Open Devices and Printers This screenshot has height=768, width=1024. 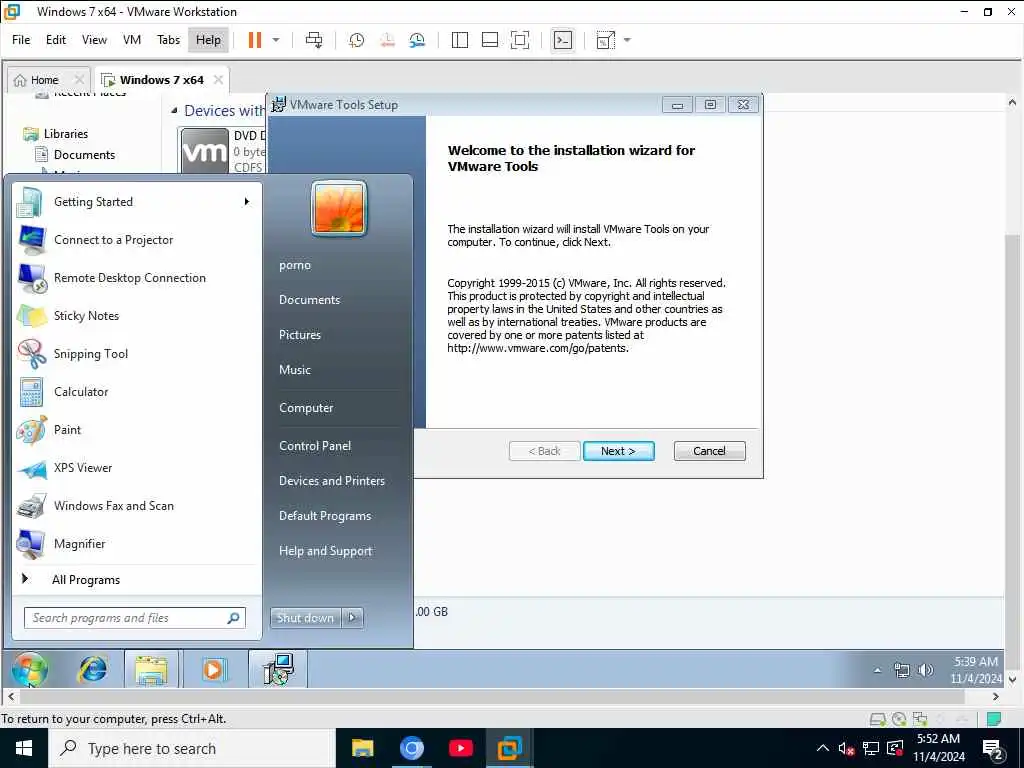(x=332, y=481)
